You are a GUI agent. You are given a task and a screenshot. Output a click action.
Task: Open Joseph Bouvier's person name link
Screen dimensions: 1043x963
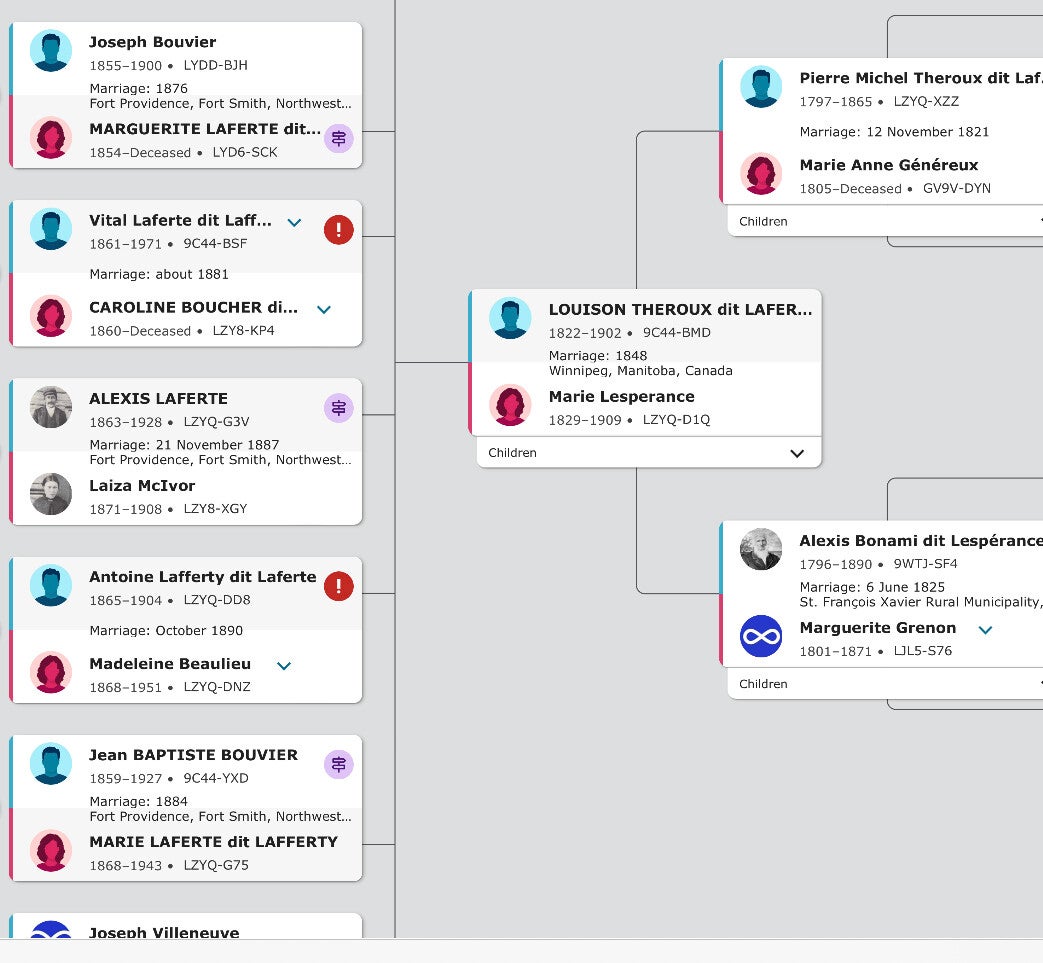tap(152, 42)
